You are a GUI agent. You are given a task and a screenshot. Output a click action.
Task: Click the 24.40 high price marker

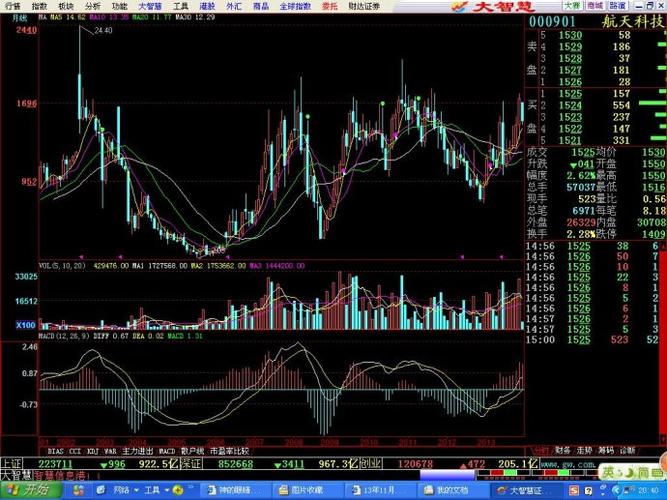click(x=103, y=30)
